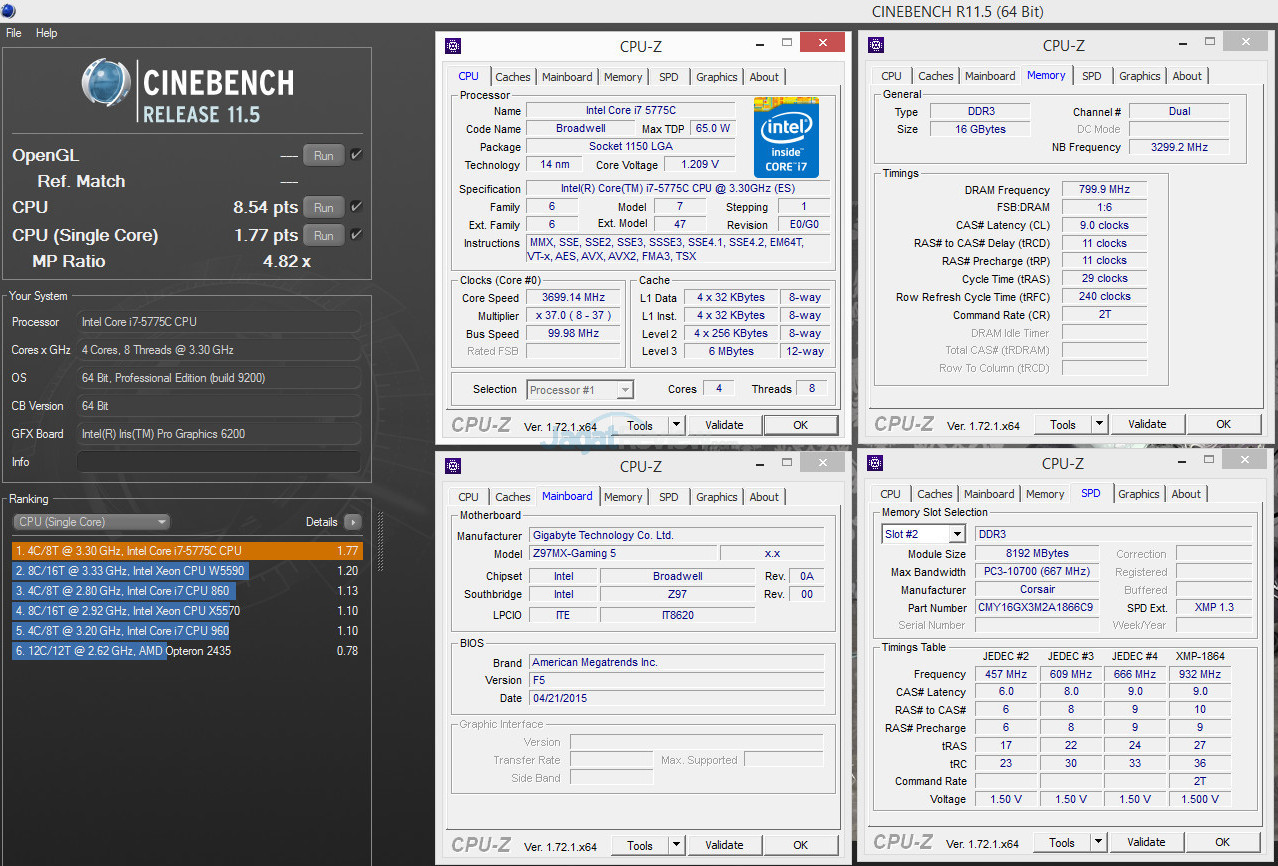The height and width of the screenshot is (866, 1278).
Task: Open the File menu in Cinebench
Action: [14, 33]
